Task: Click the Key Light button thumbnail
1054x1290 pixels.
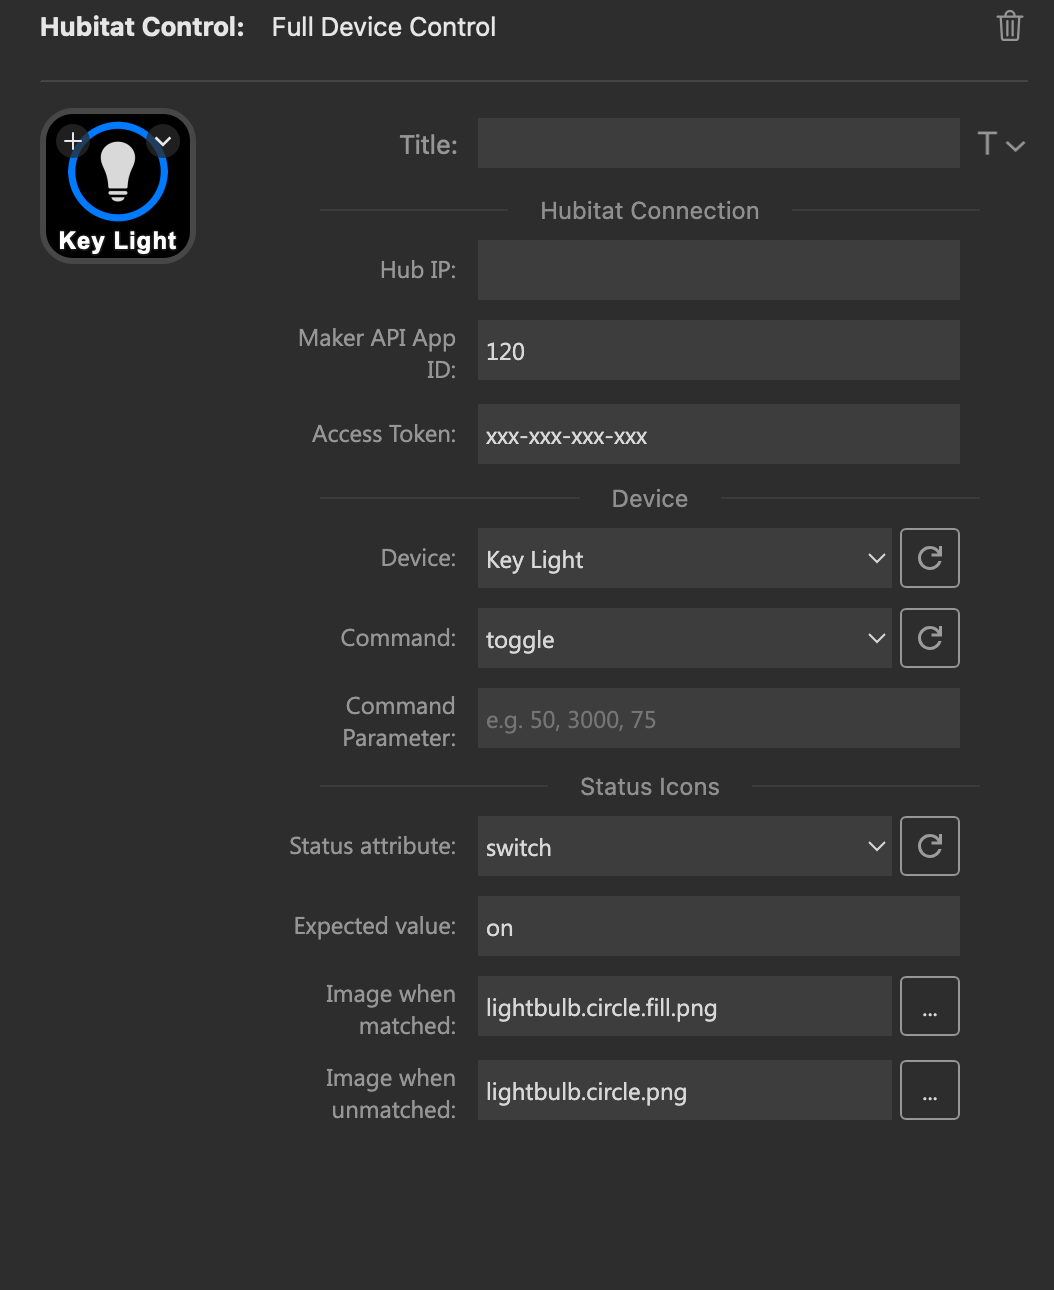Action: tap(117, 186)
